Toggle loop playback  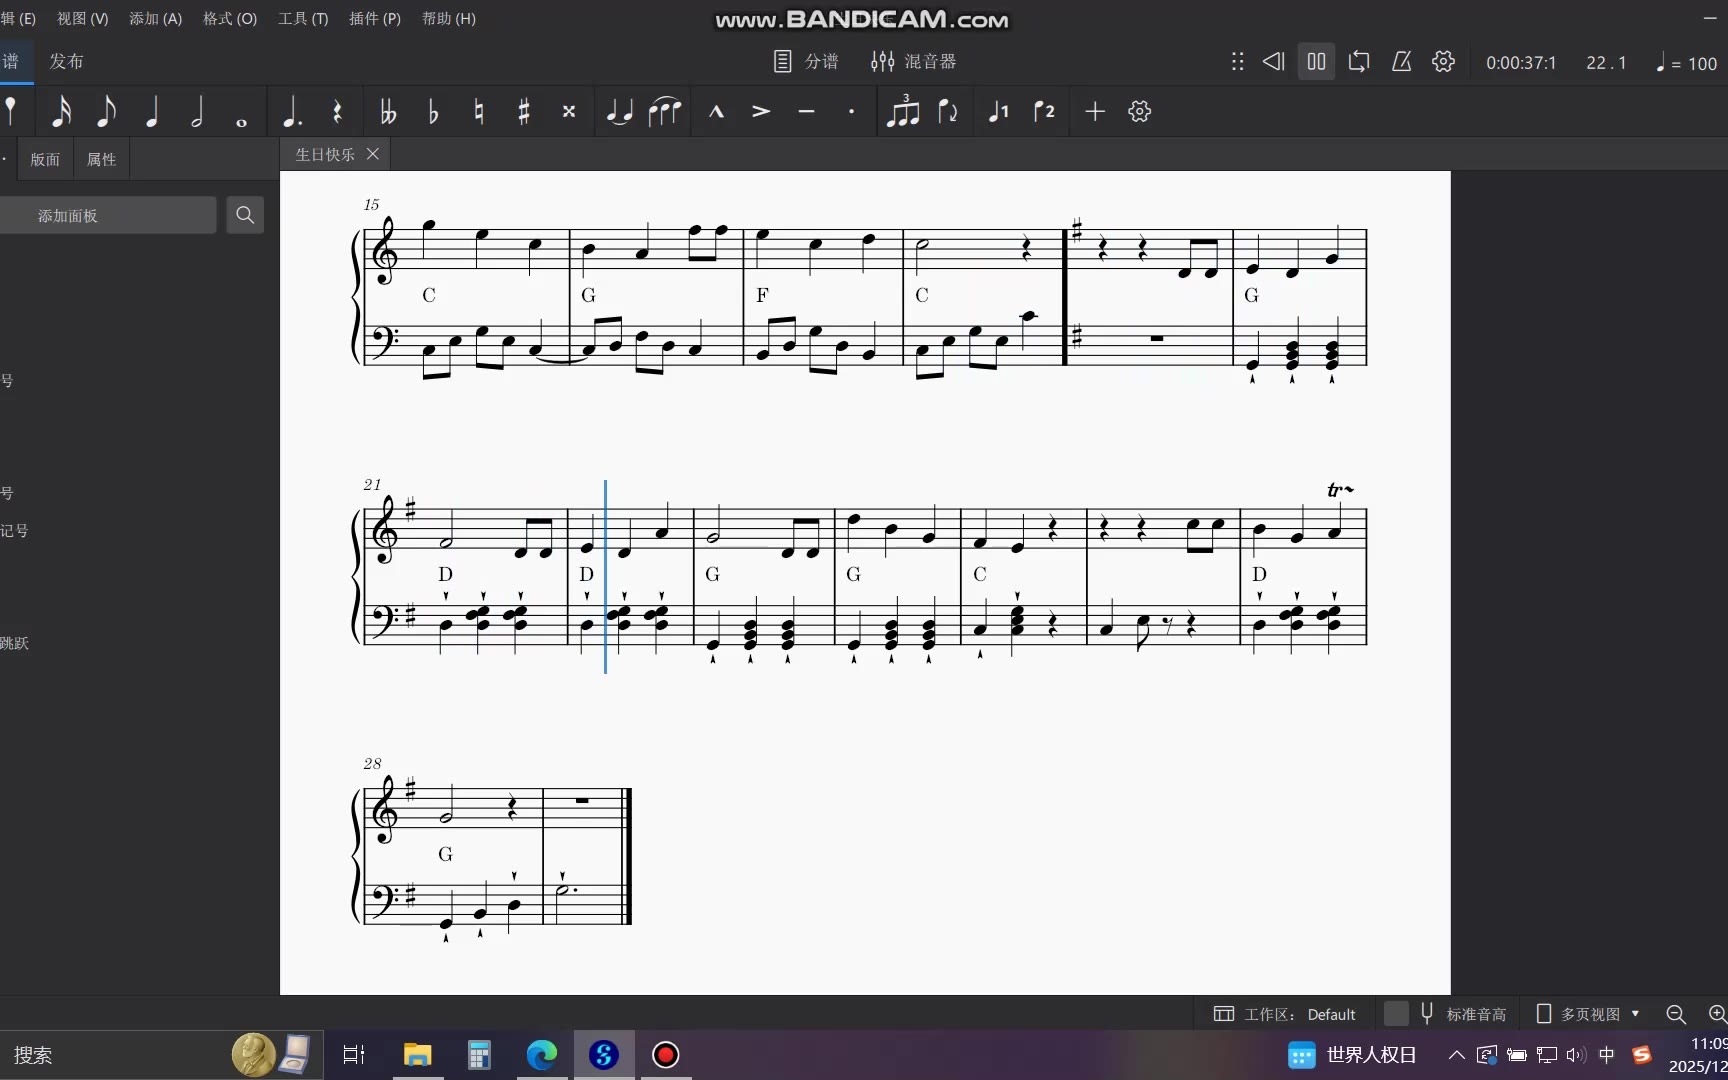(x=1358, y=62)
